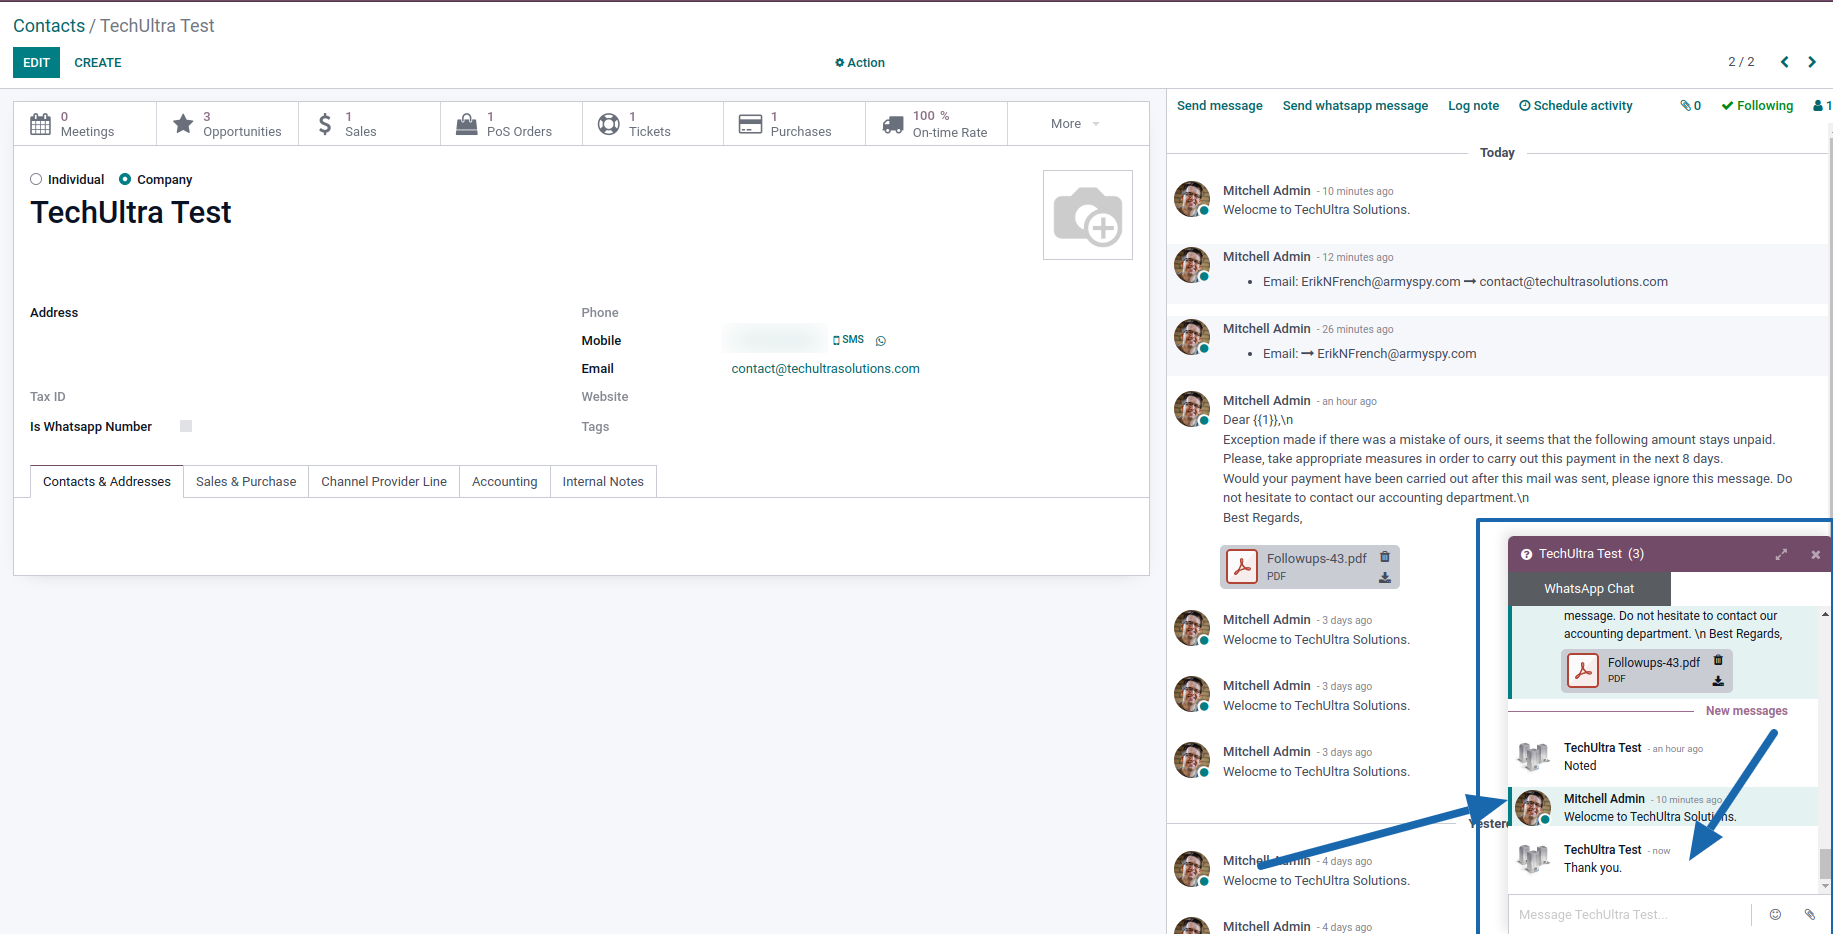Select the Individual radio button

(36, 179)
